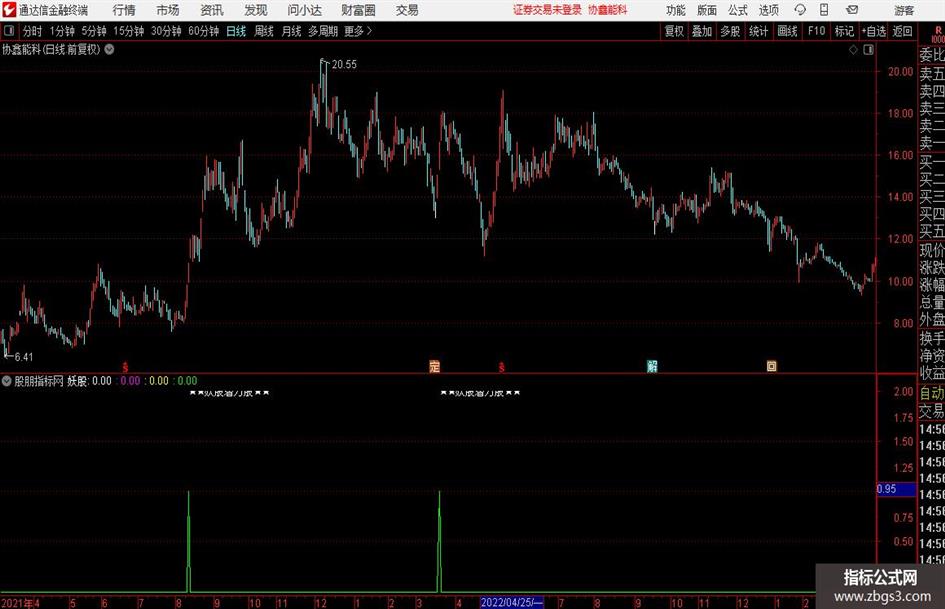Toggle the left sidebar panel icon
The height and width of the screenshot is (609, 945).
click(x=8, y=31)
